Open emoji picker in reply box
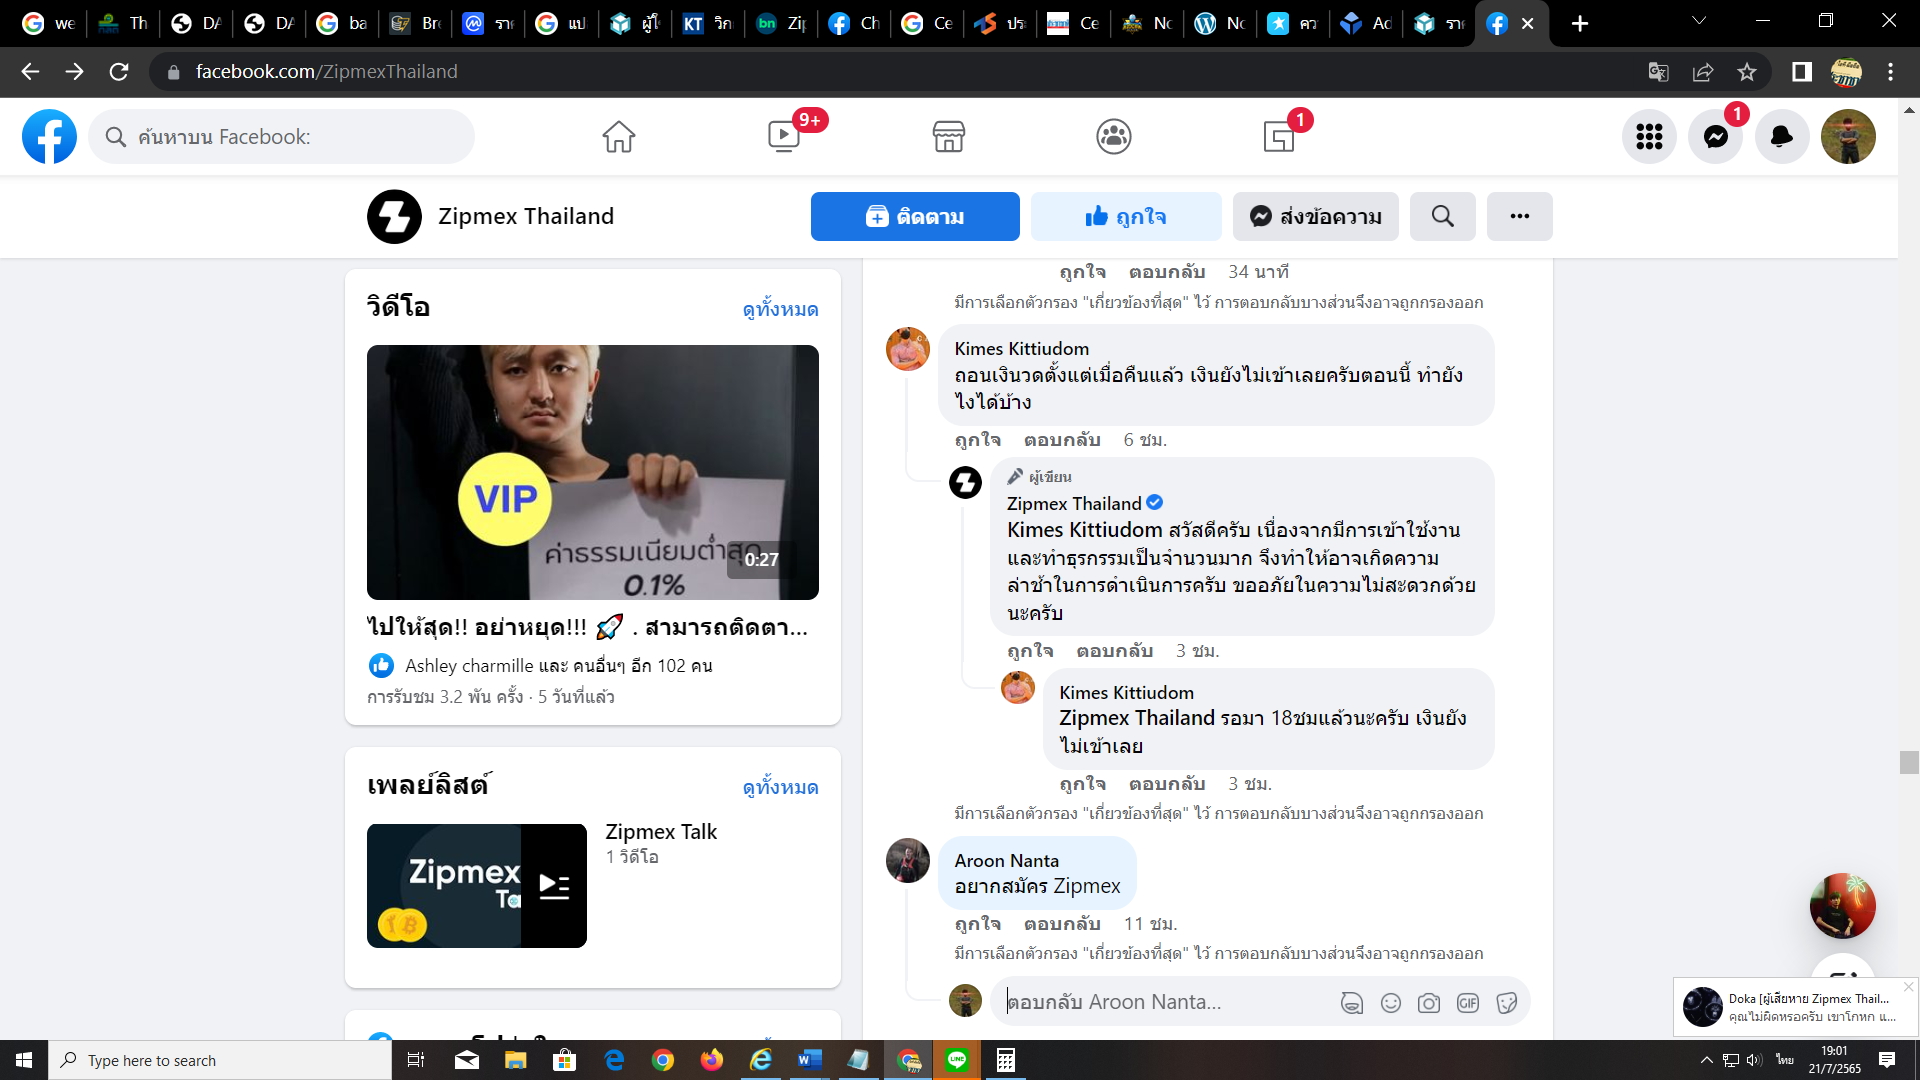Image resolution: width=1920 pixels, height=1080 pixels. point(1391,1003)
